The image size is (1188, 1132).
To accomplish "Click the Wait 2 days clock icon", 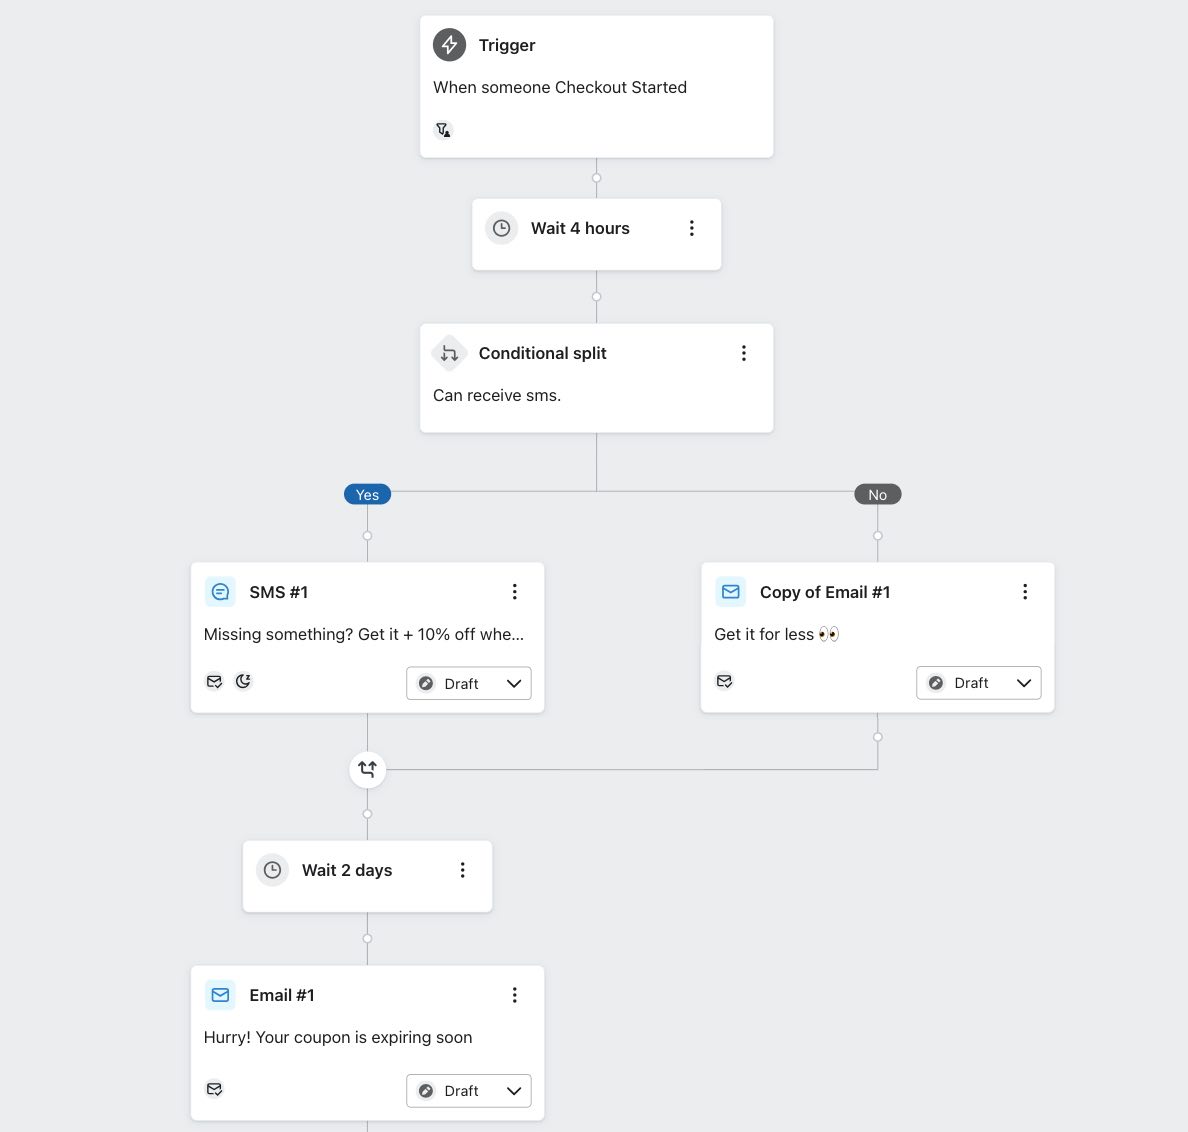I will (x=272, y=870).
